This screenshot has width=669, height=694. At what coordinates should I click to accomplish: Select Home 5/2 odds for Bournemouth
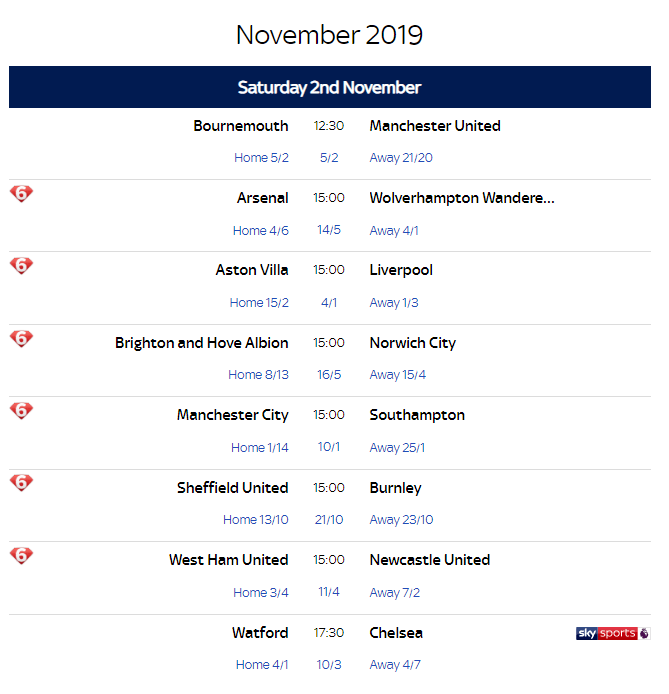261,158
